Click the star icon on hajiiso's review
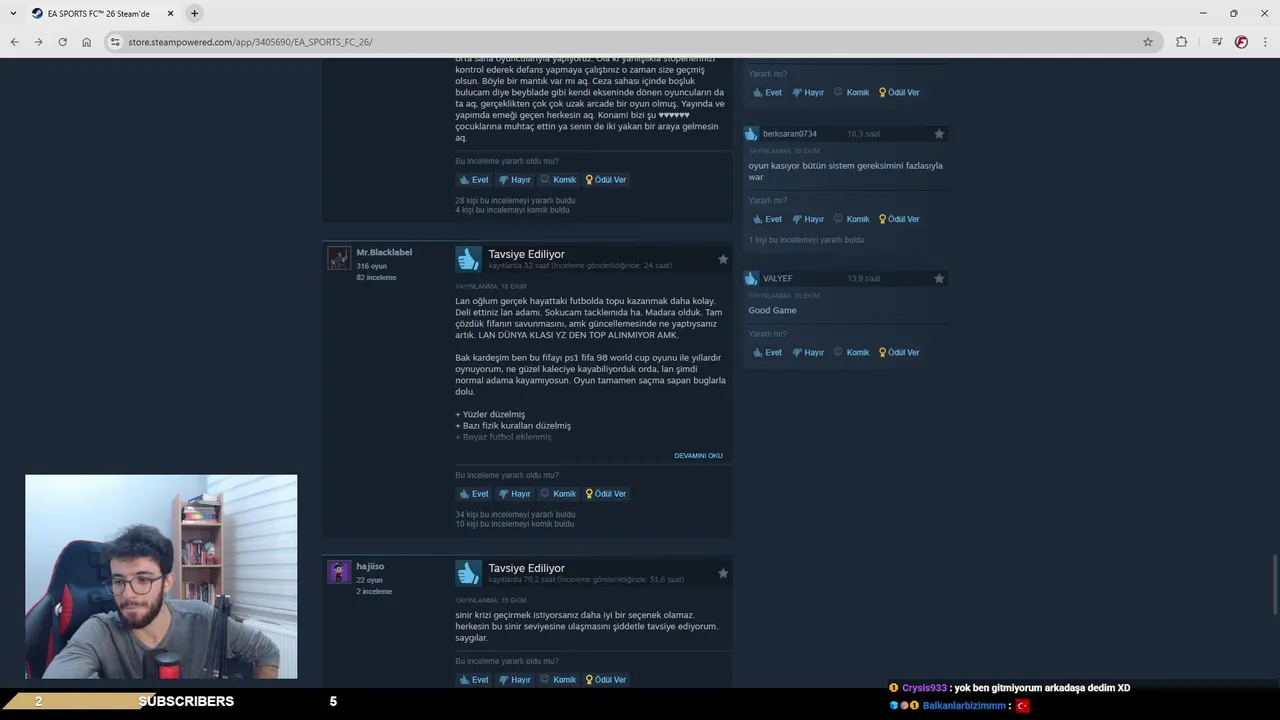This screenshot has height=720, width=1280. coord(723,573)
